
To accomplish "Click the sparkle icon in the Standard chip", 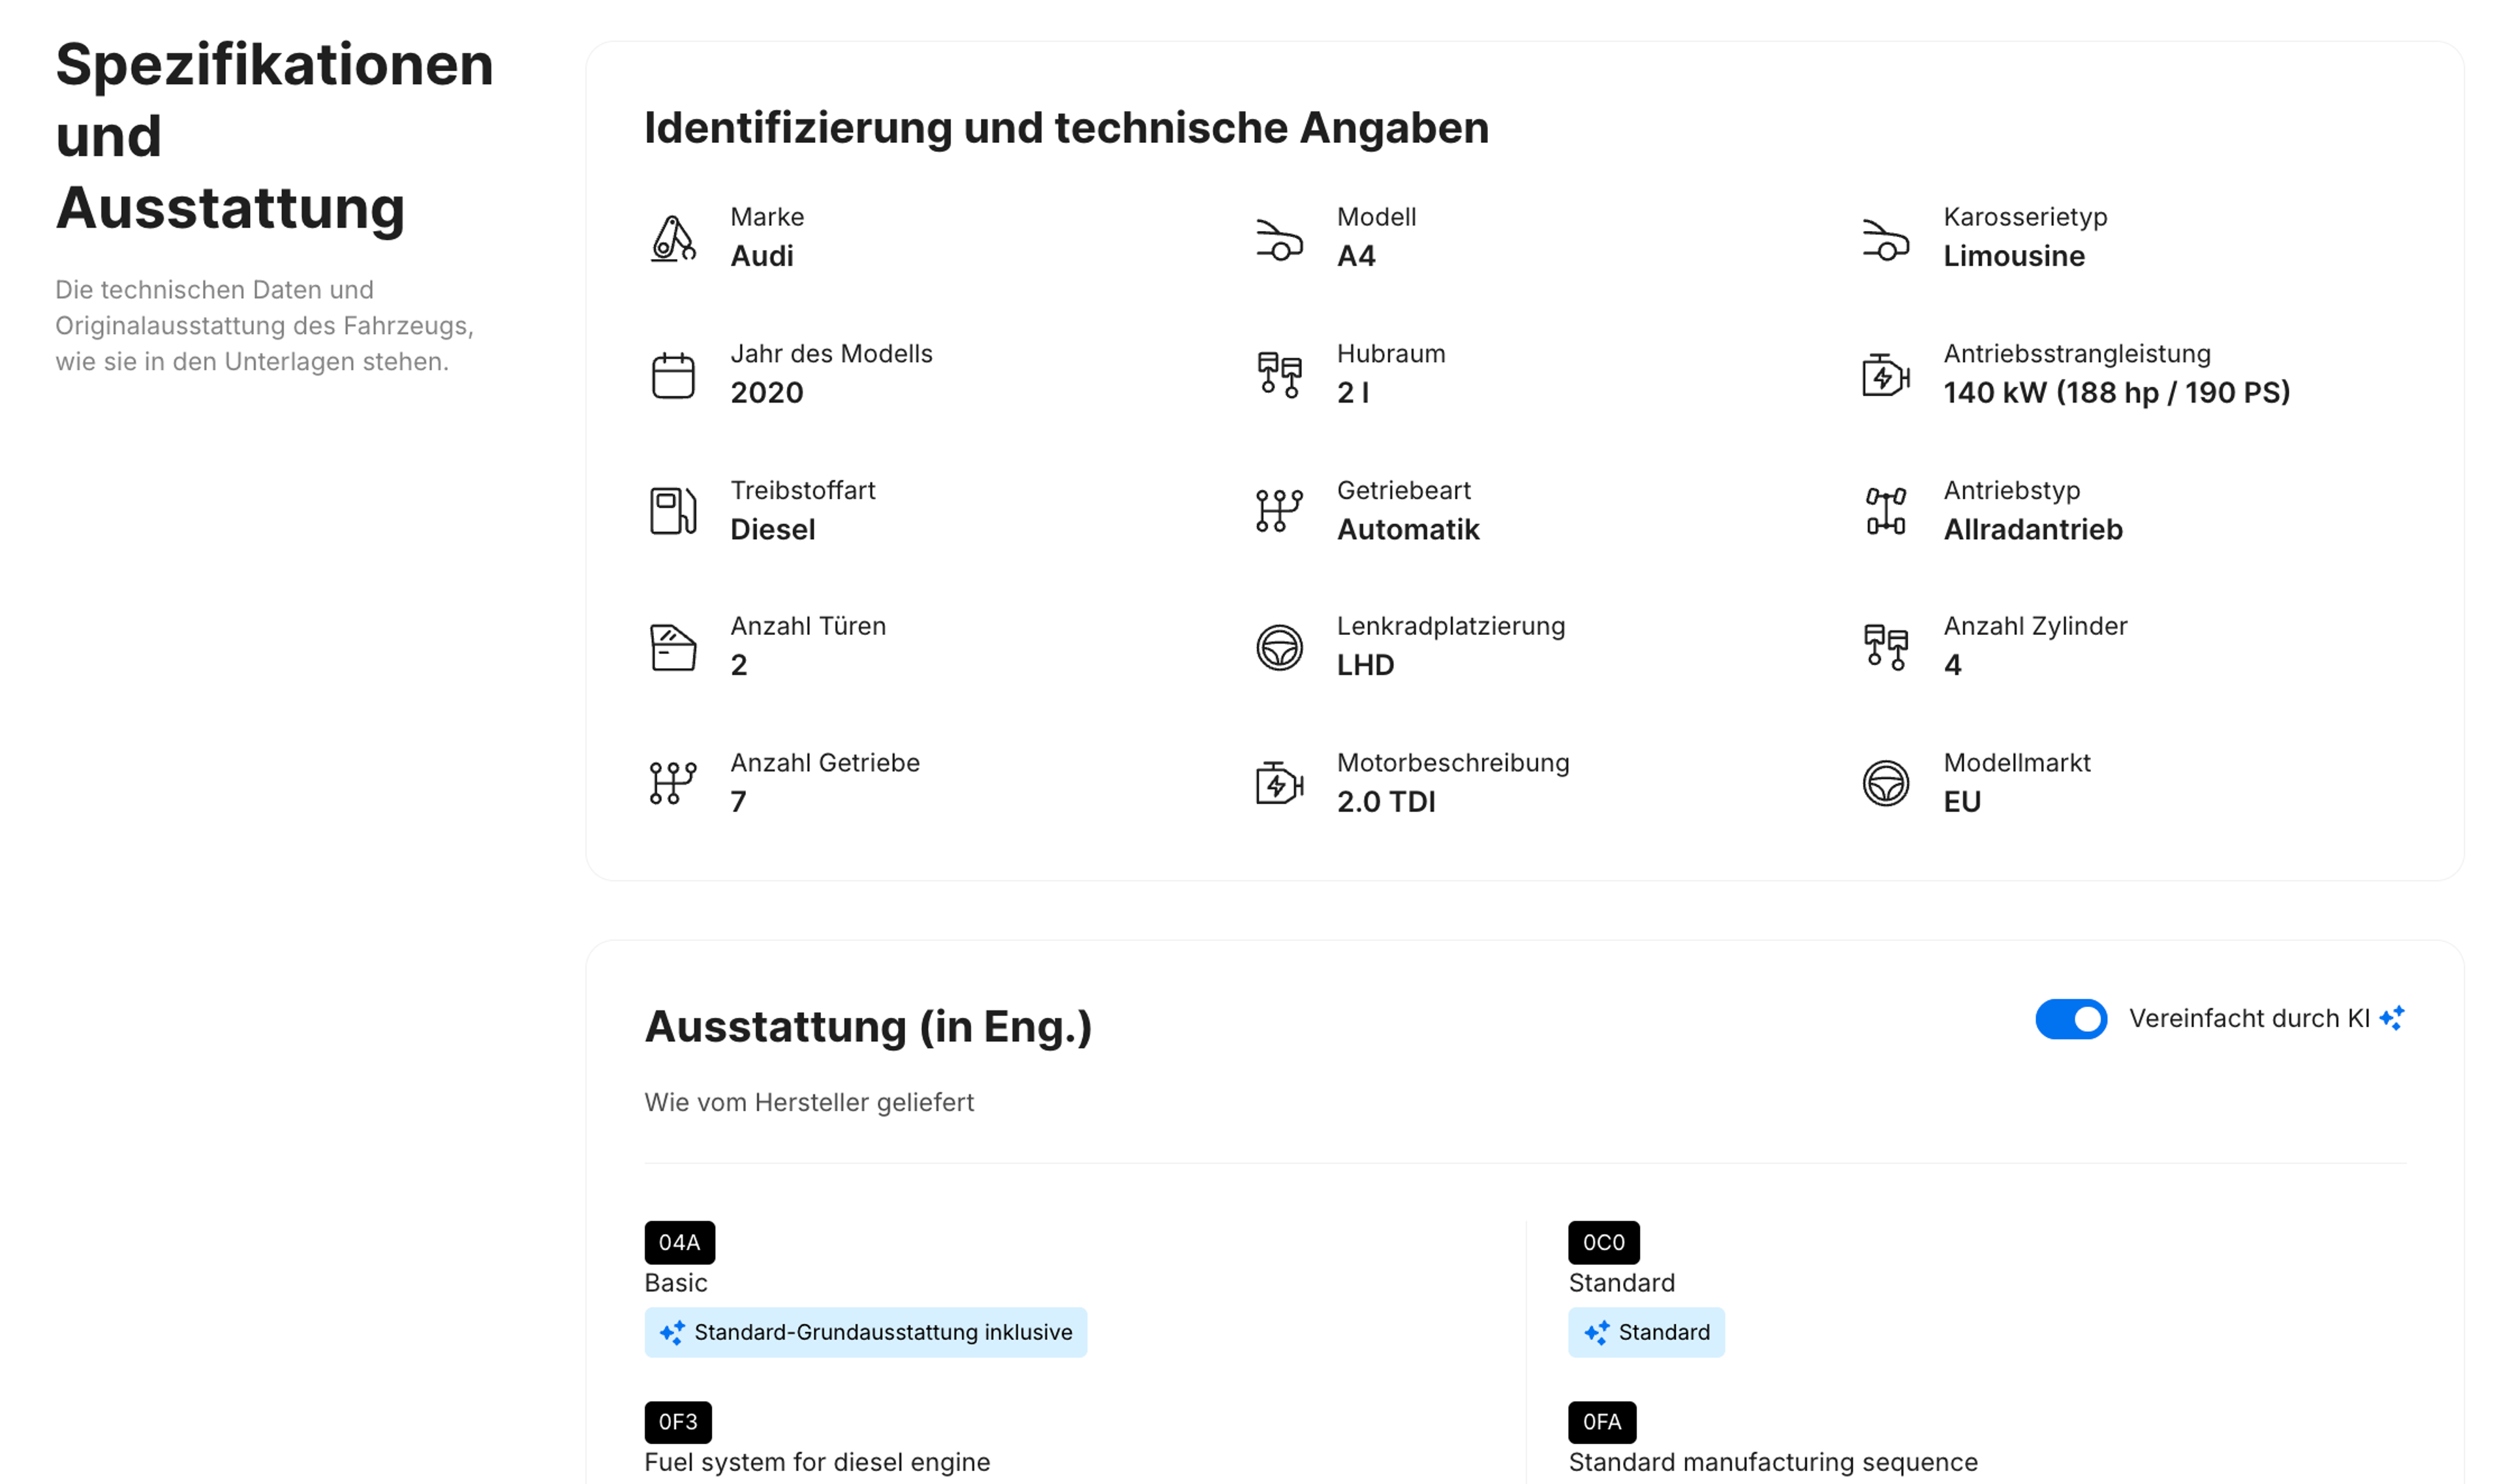I will 1596,1332.
